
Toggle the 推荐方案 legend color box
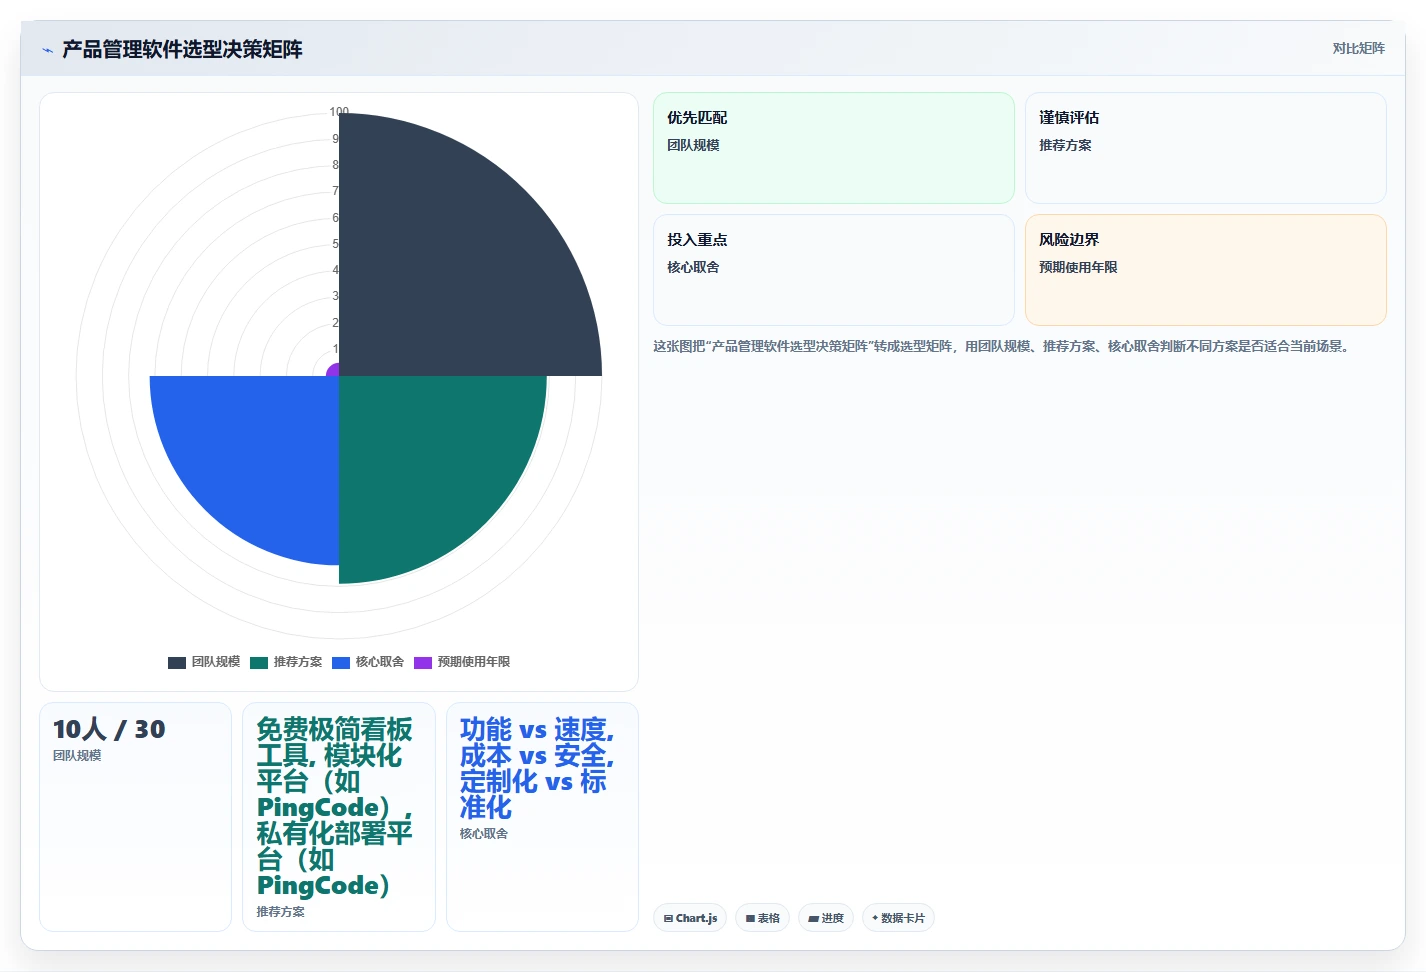pyautogui.click(x=259, y=662)
